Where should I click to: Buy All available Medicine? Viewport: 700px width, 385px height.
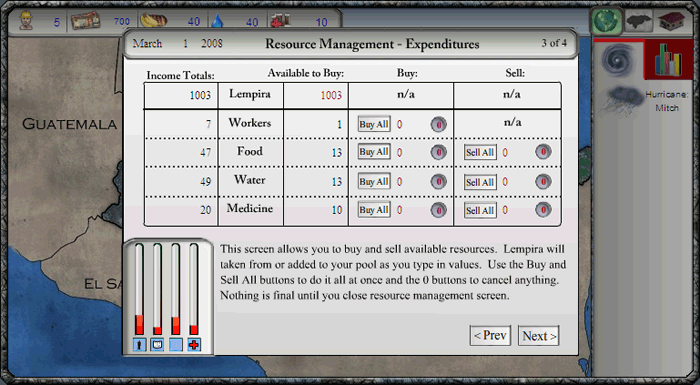coord(374,210)
